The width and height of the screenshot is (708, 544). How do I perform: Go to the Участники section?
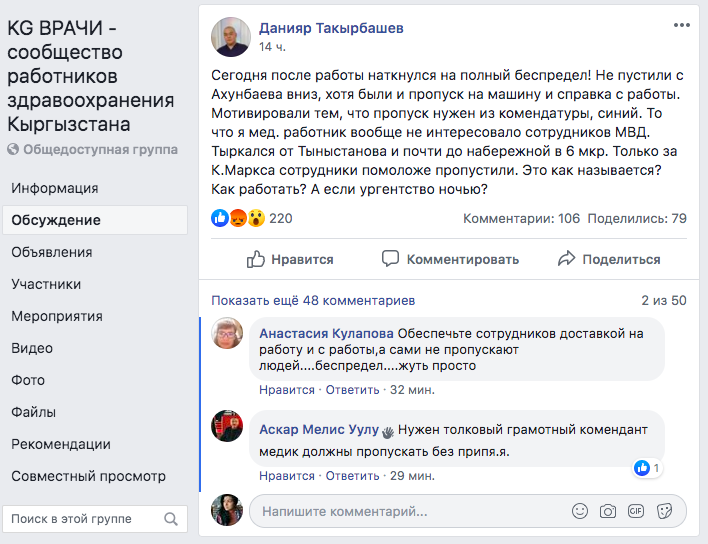[46, 284]
